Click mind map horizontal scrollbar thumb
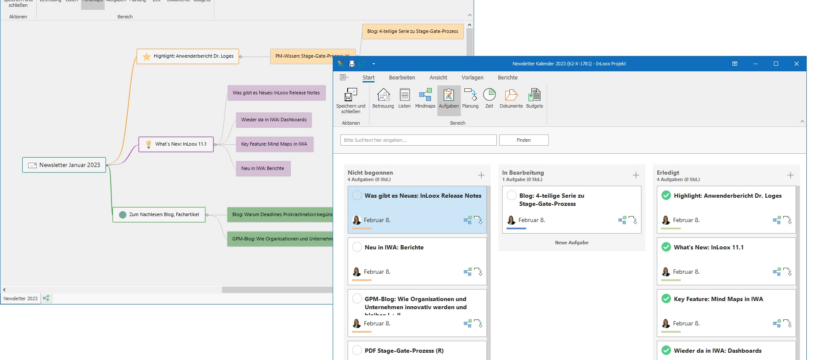This screenshot has width=820, height=360. pyautogui.click(x=277, y=289)
